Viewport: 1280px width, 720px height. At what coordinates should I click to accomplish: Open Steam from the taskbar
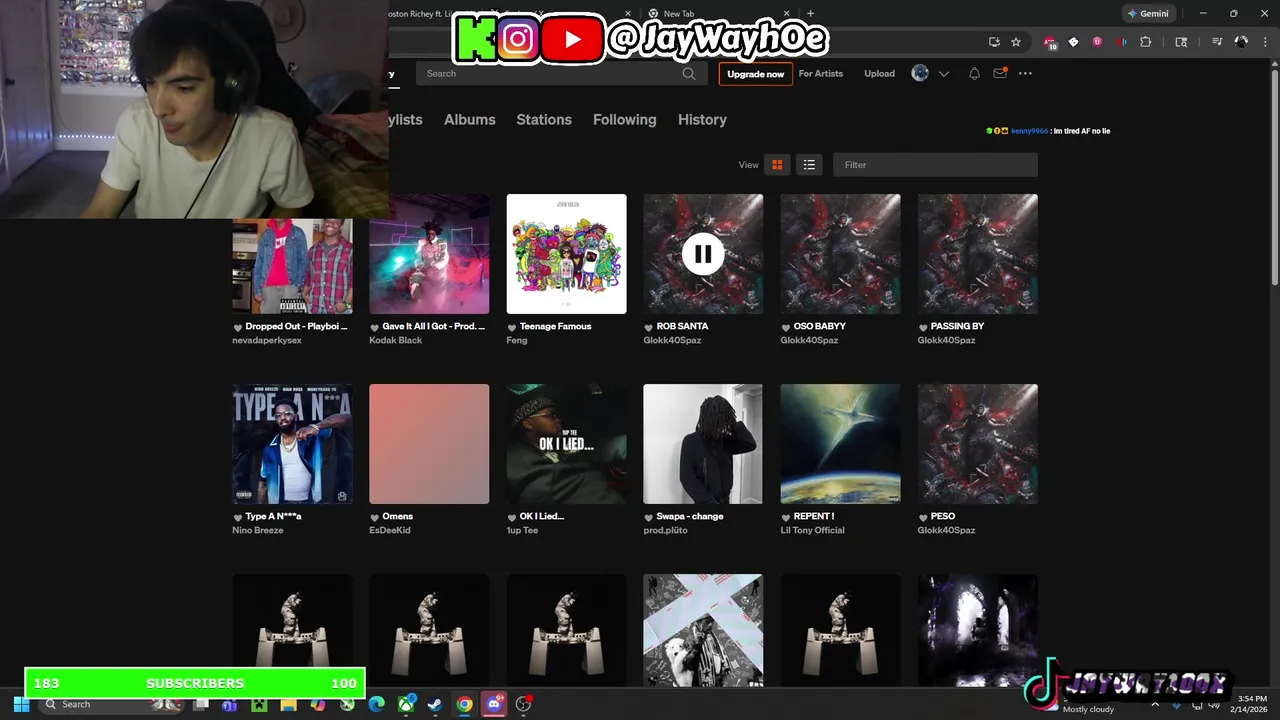pyautogui.click(x=436, y=704)
